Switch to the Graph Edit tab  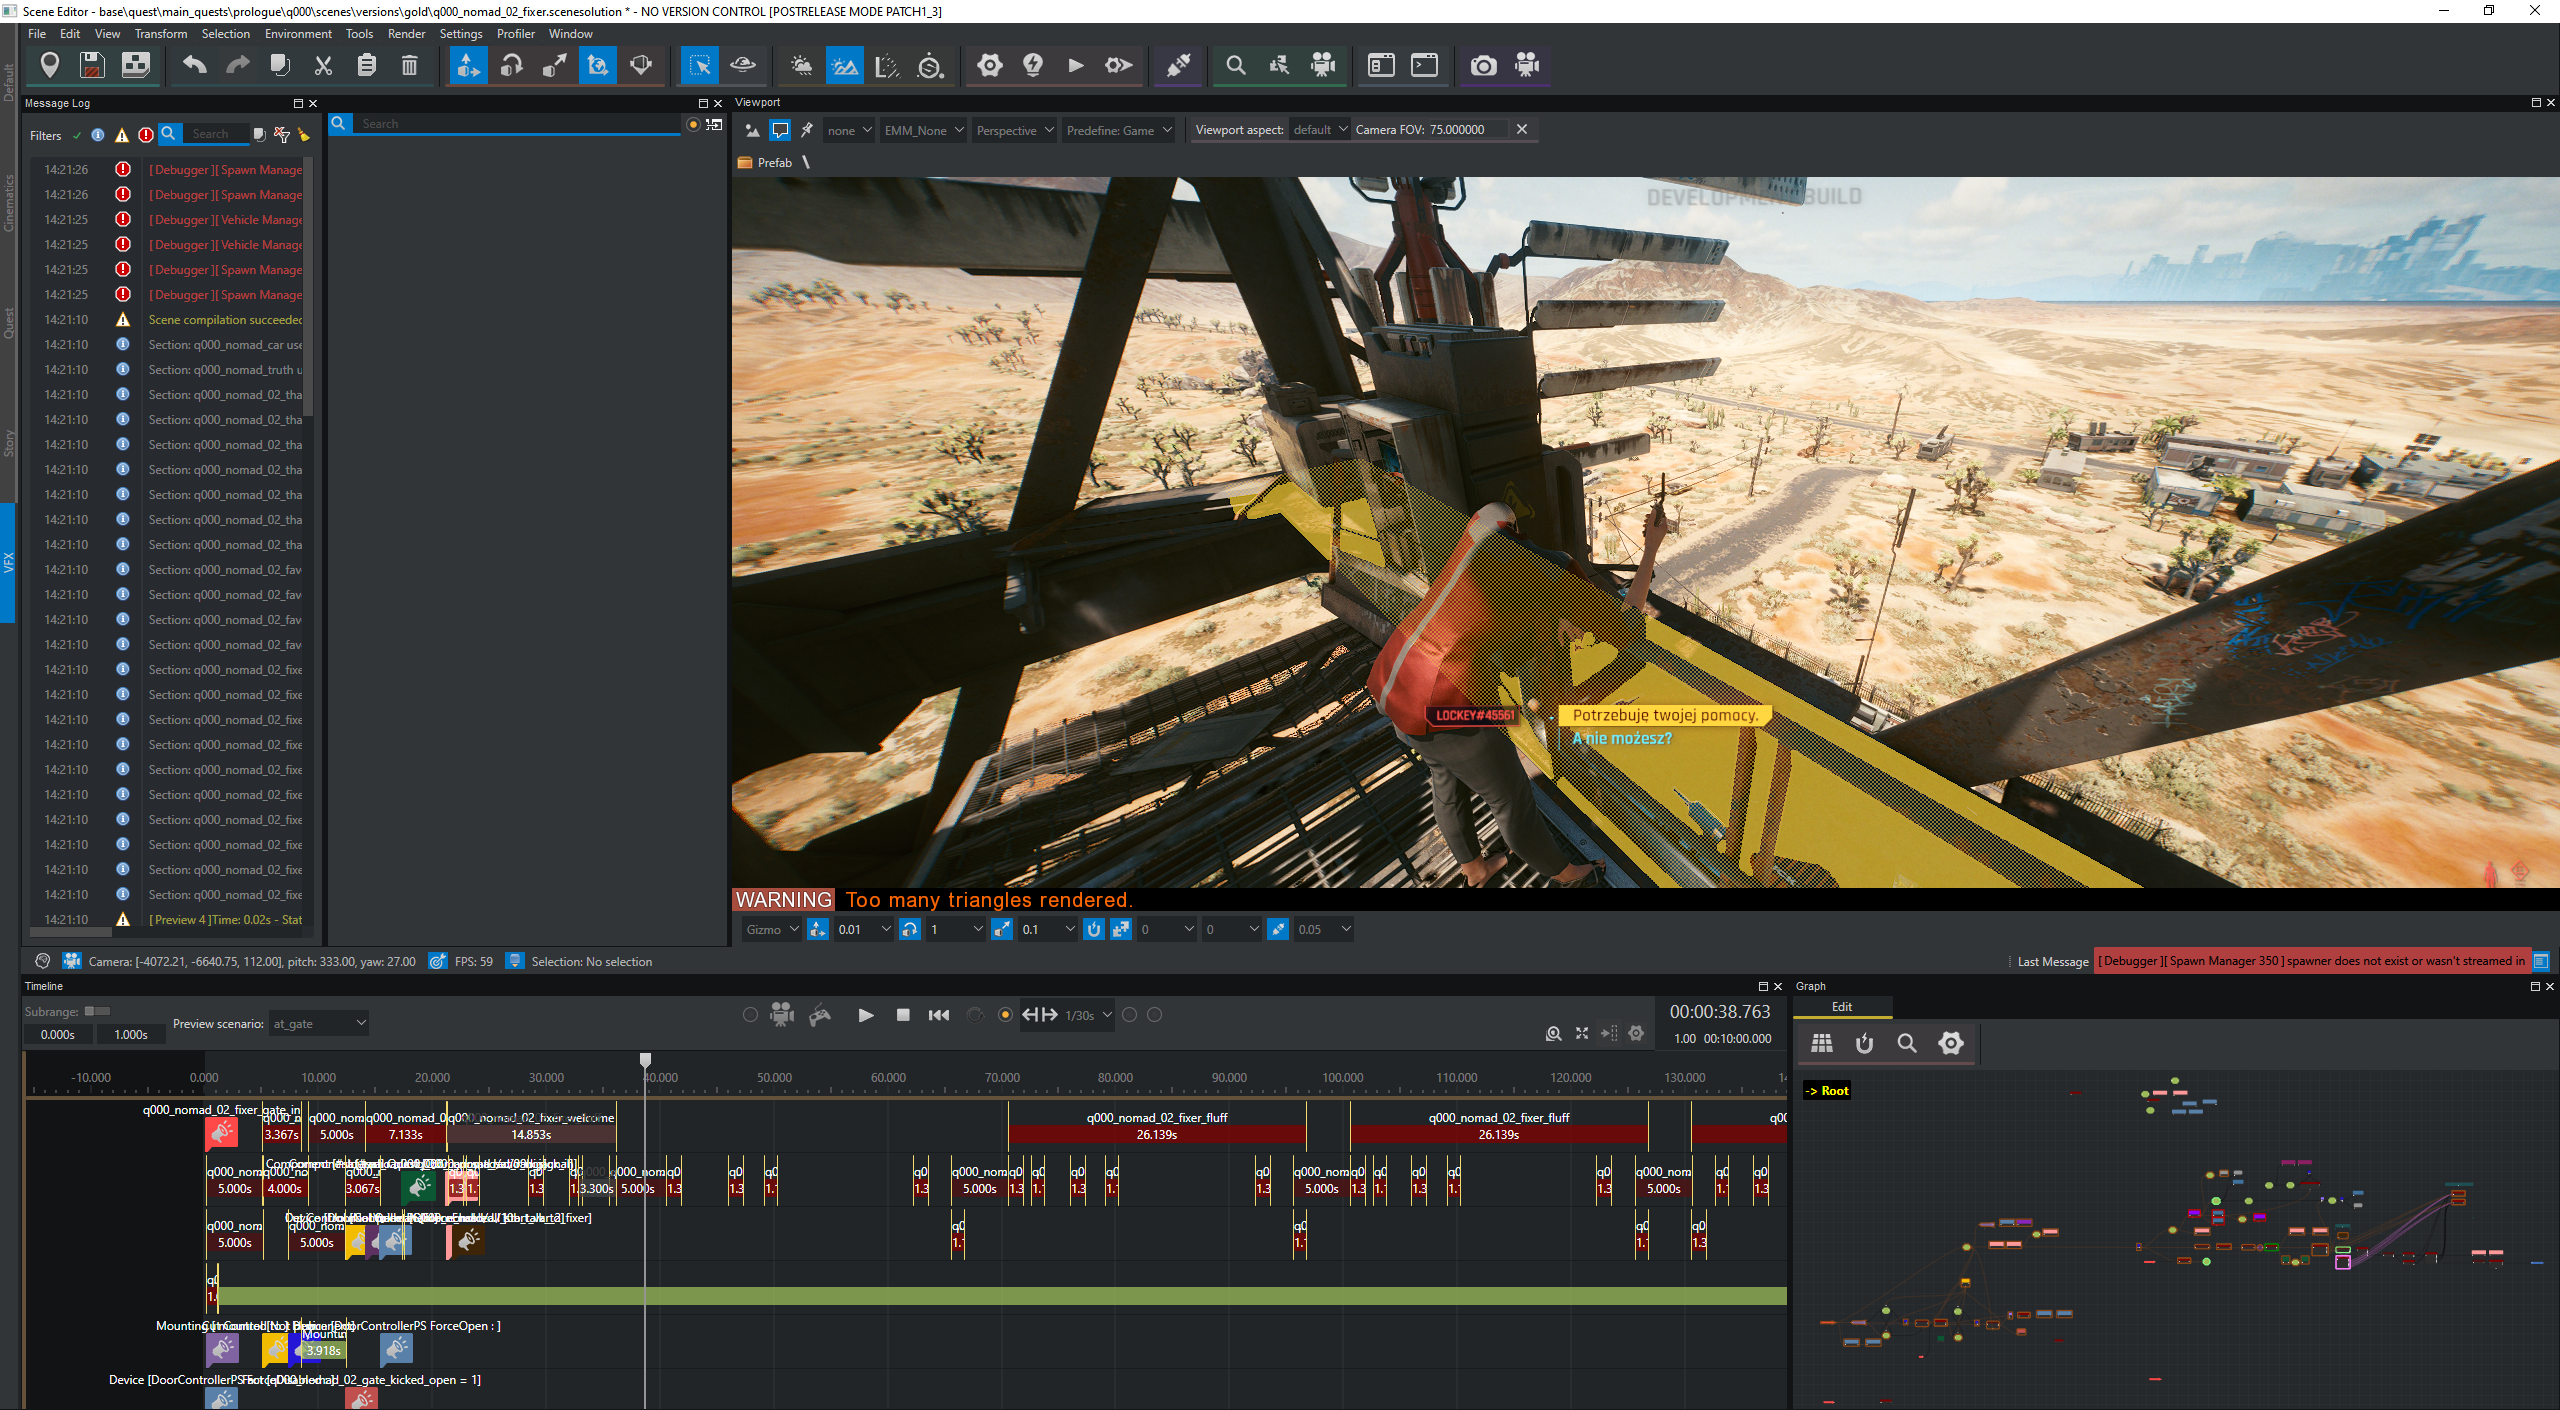1841,1007
